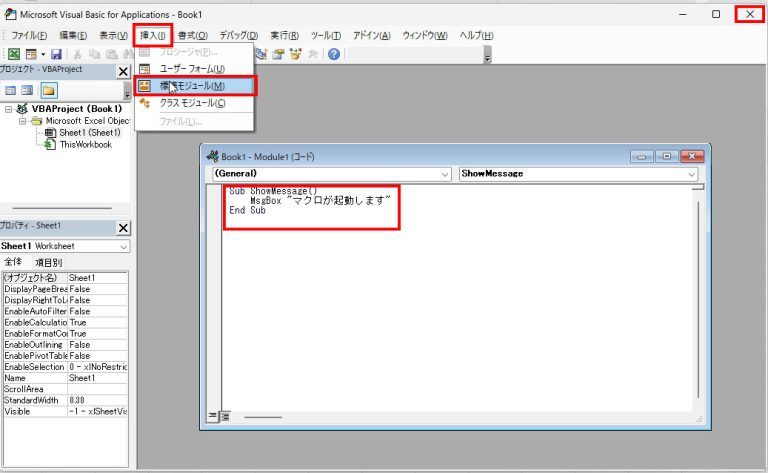Select ThisWorkbook in the project tree
Viewport: 768px width, 473px height.
pos(85,144)
